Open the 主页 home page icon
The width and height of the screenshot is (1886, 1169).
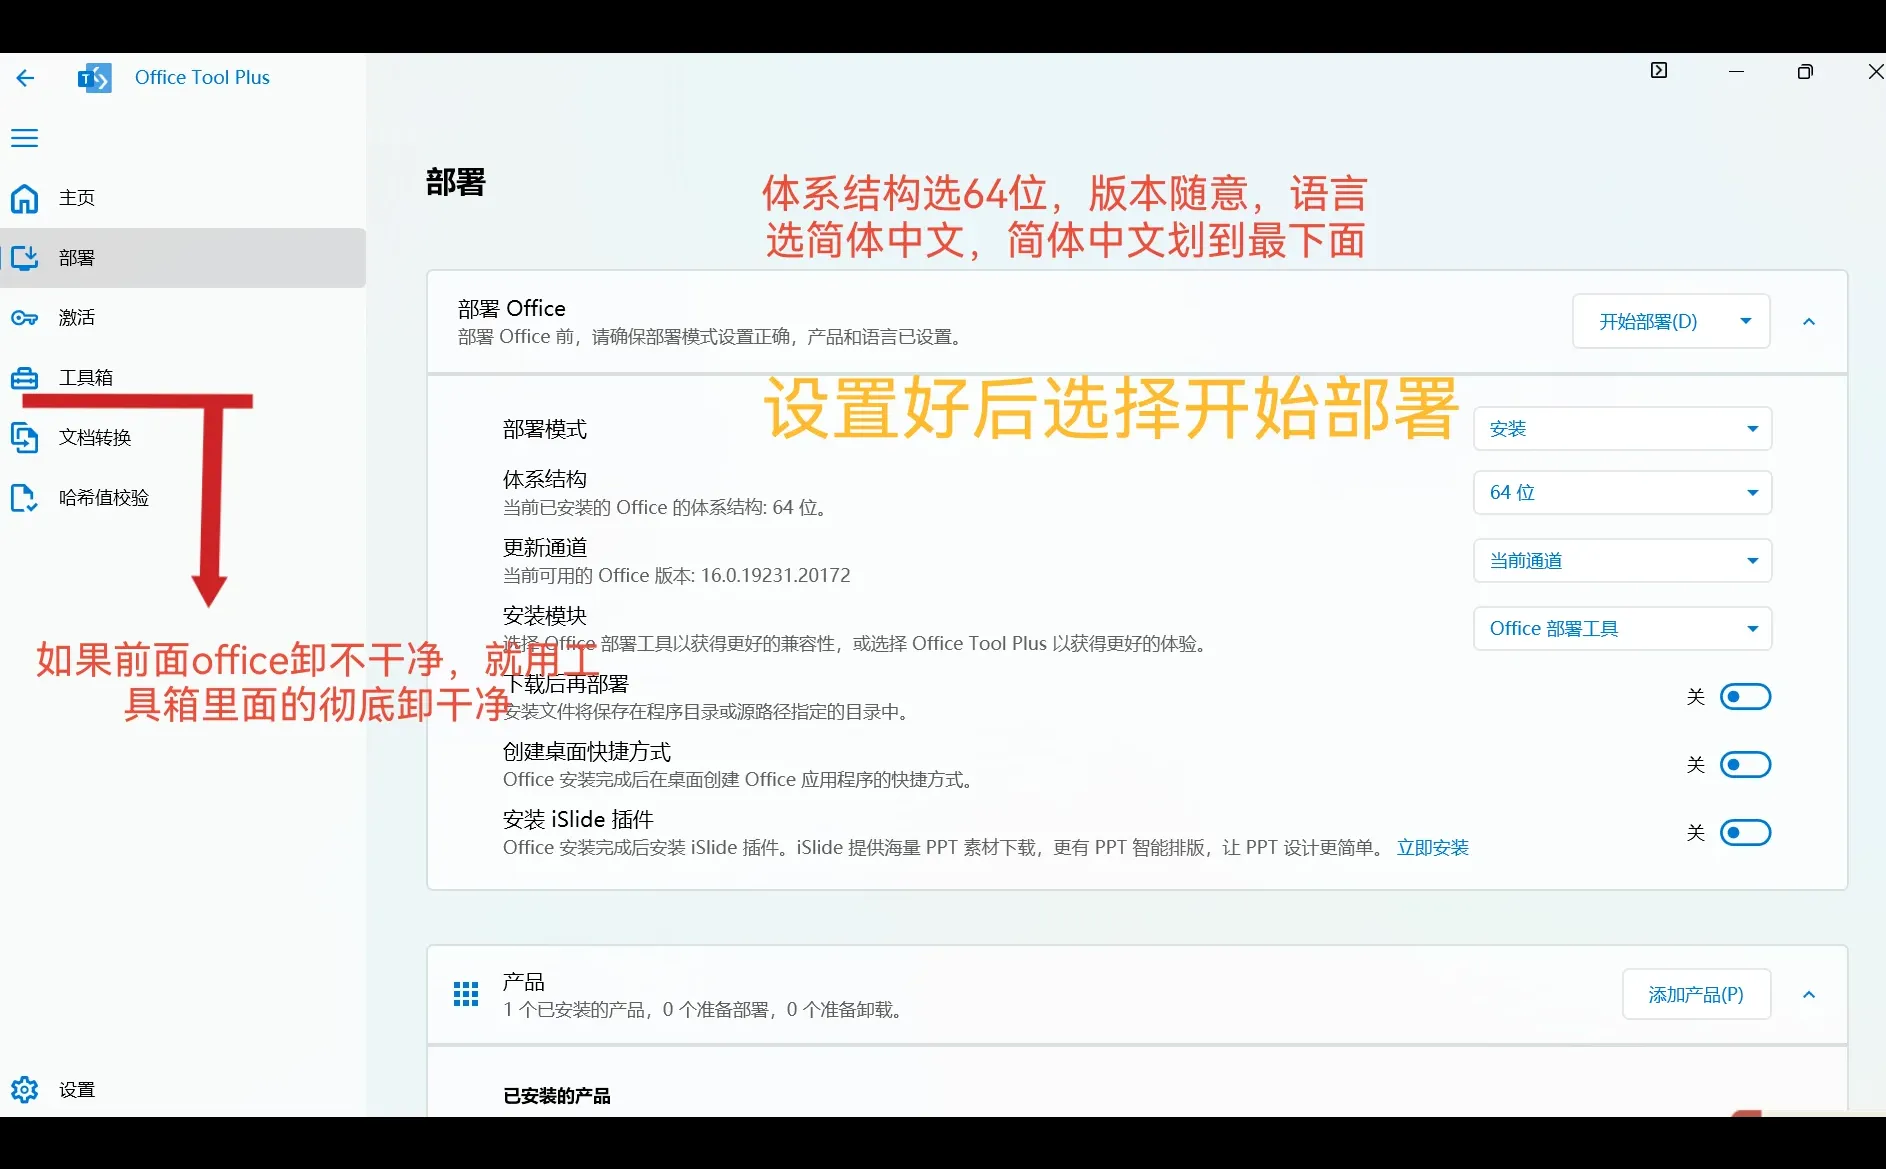24,198
